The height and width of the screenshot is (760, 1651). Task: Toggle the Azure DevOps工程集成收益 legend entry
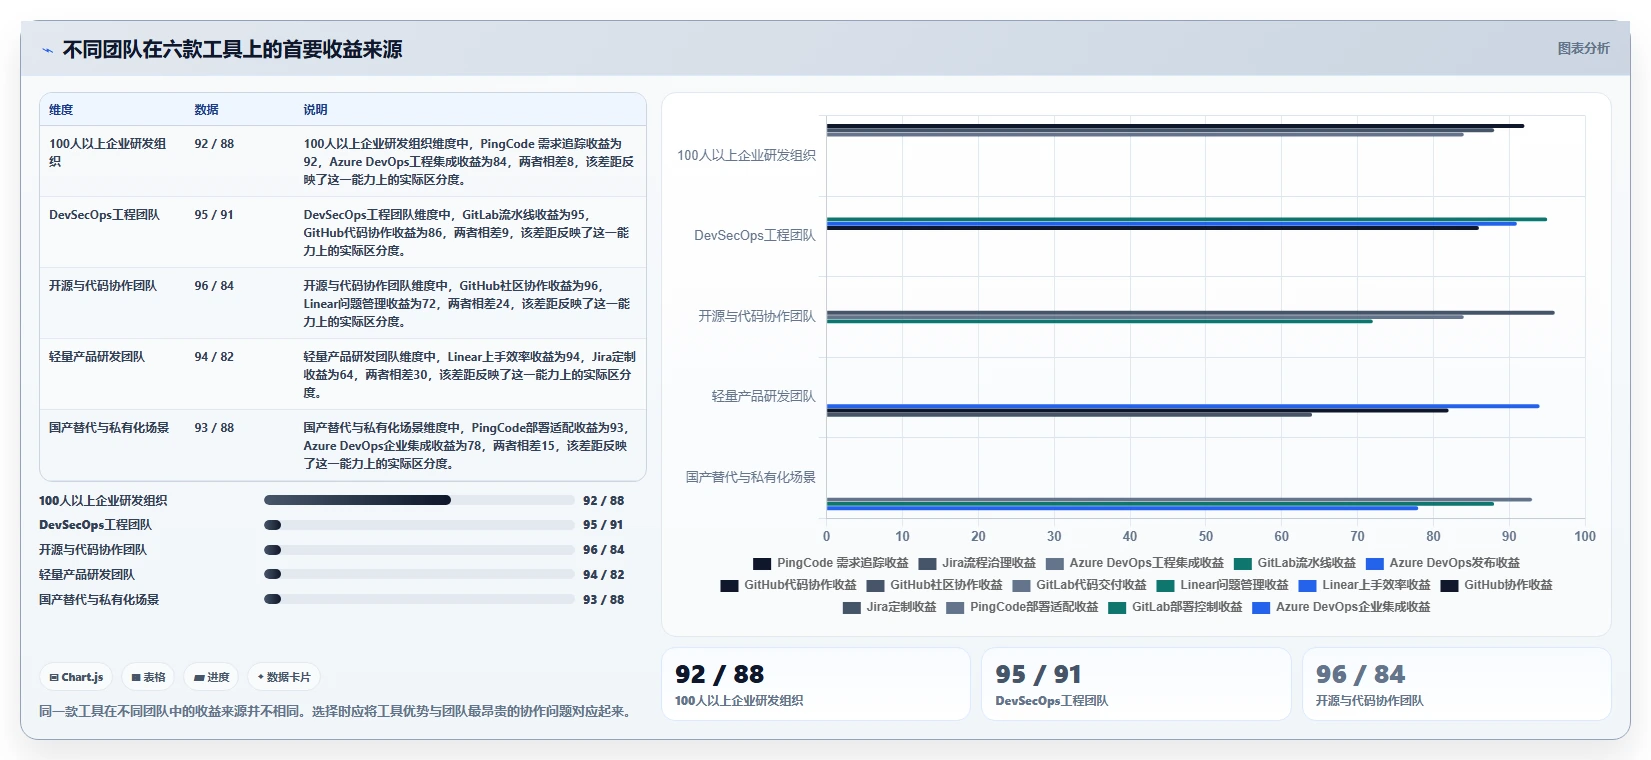pos(1135,563)
